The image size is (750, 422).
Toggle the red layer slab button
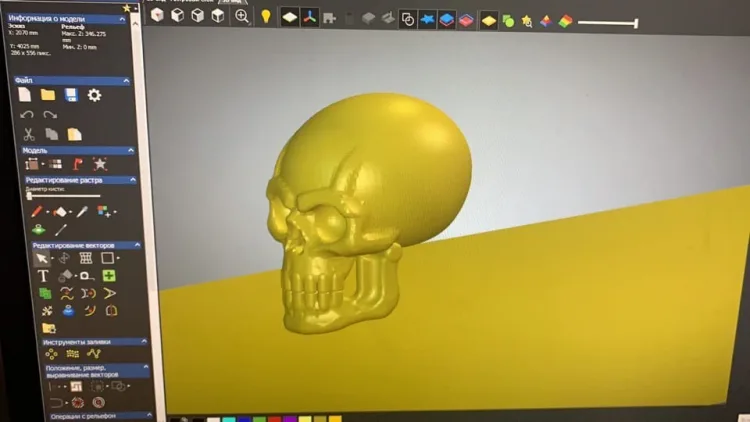coord(466,21)
